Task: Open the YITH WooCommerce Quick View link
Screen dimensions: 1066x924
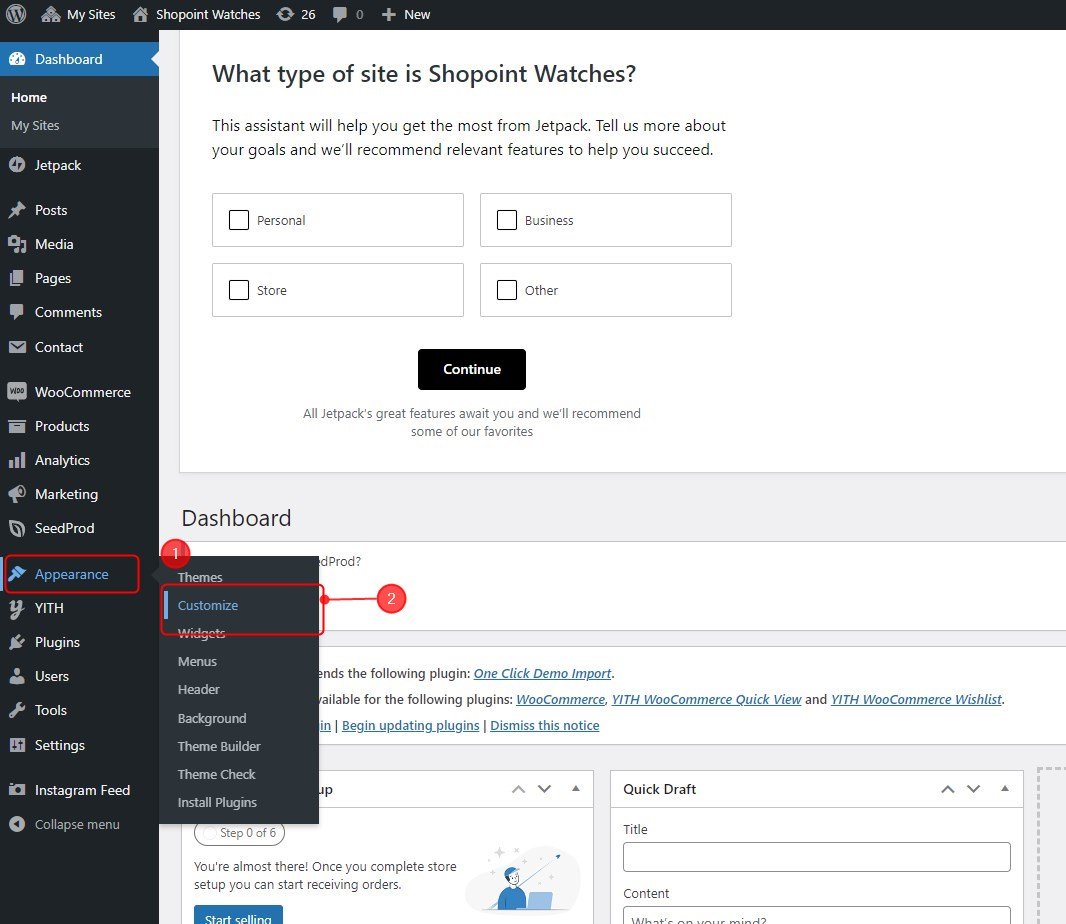Action: tap(706, 699)
